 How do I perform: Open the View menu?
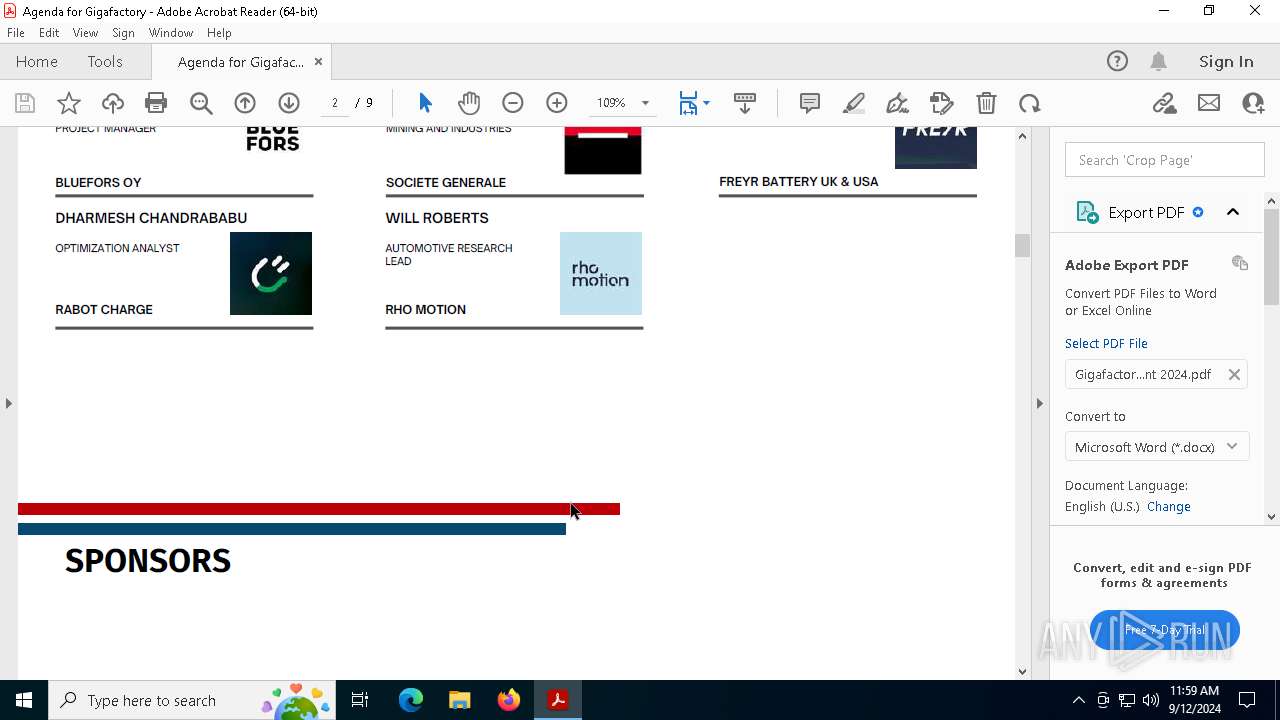click(85, 32)
